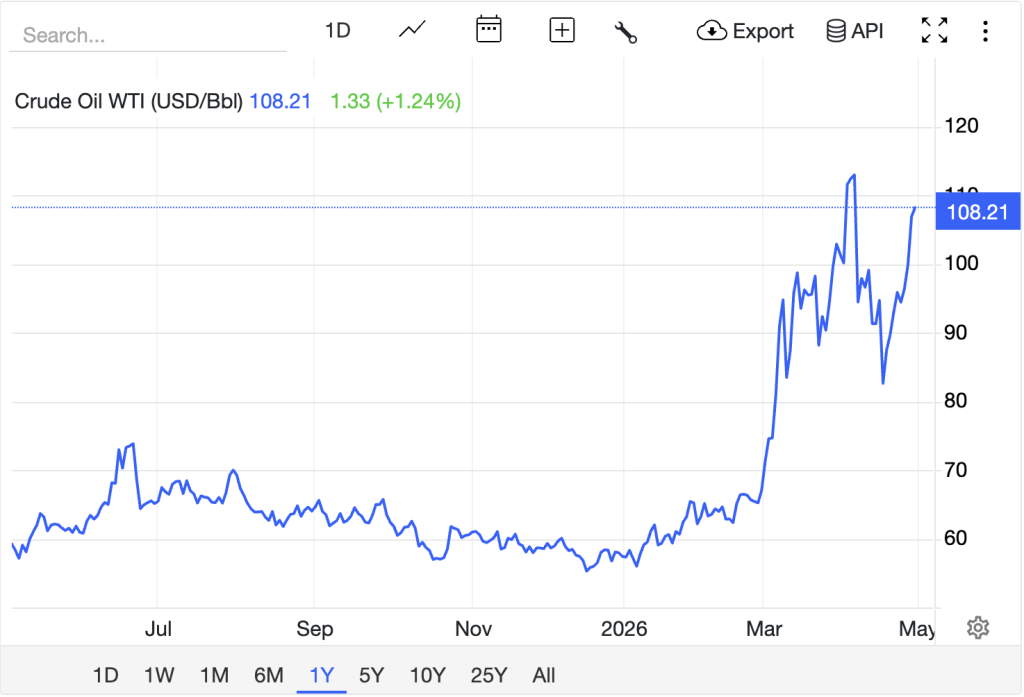Select the 1W range tab
The width and height of the screenshot is (1024, 697).
point(159,675)
